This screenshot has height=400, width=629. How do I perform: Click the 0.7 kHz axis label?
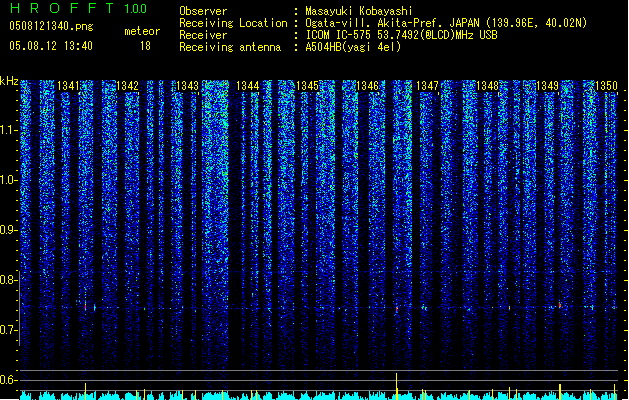click(9, 330)
